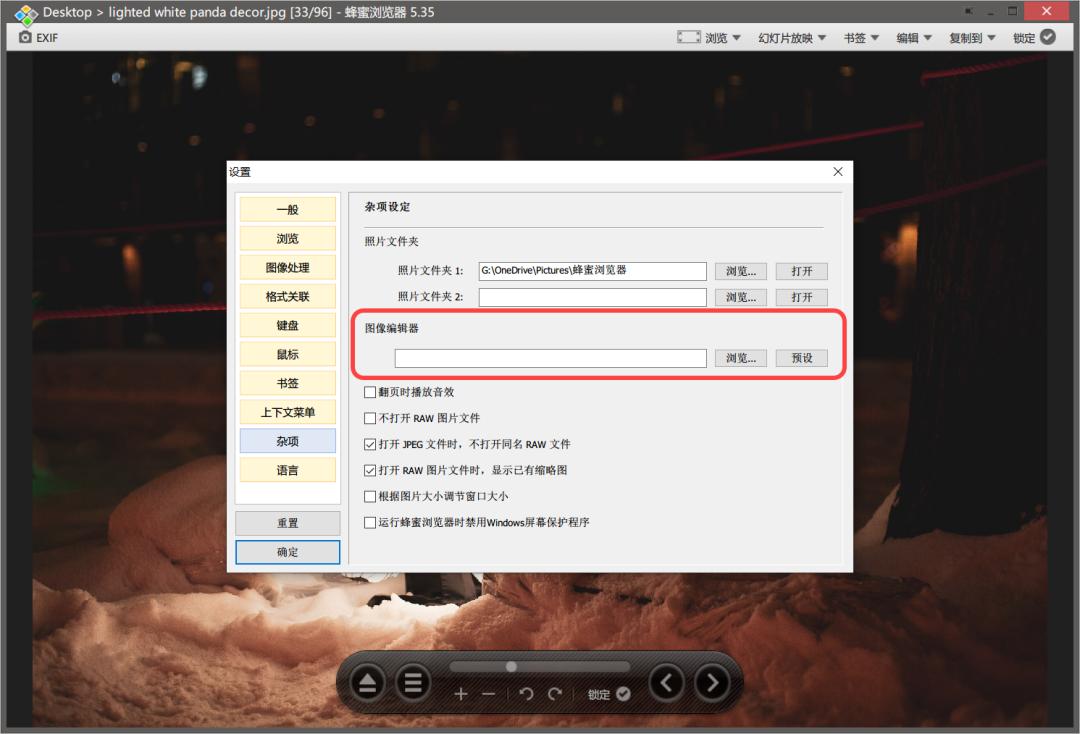Click the eject-style icon on bottom toolbar
The height and width of the screenshot is (734, 1080).
367,682
